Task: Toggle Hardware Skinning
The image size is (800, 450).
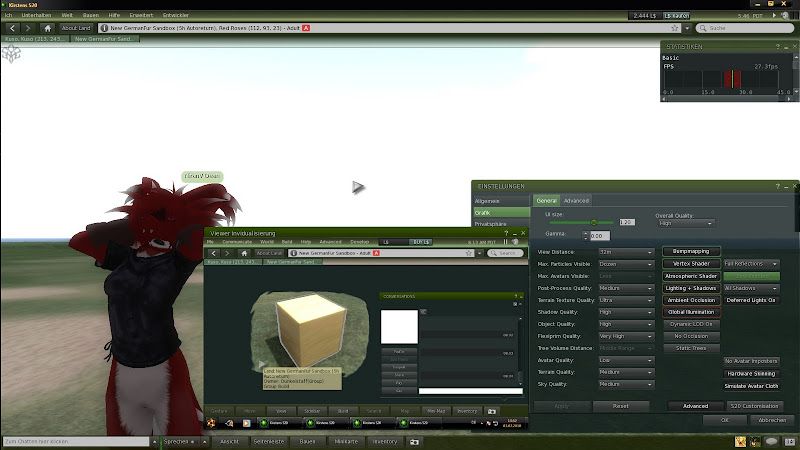Action: click(751, 373)
